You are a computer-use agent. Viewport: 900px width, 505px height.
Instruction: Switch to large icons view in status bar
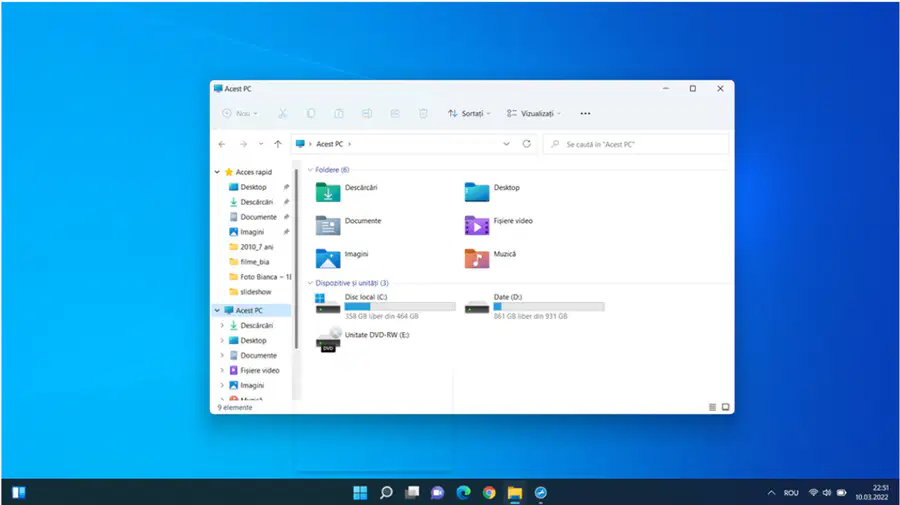pos(726,407)
